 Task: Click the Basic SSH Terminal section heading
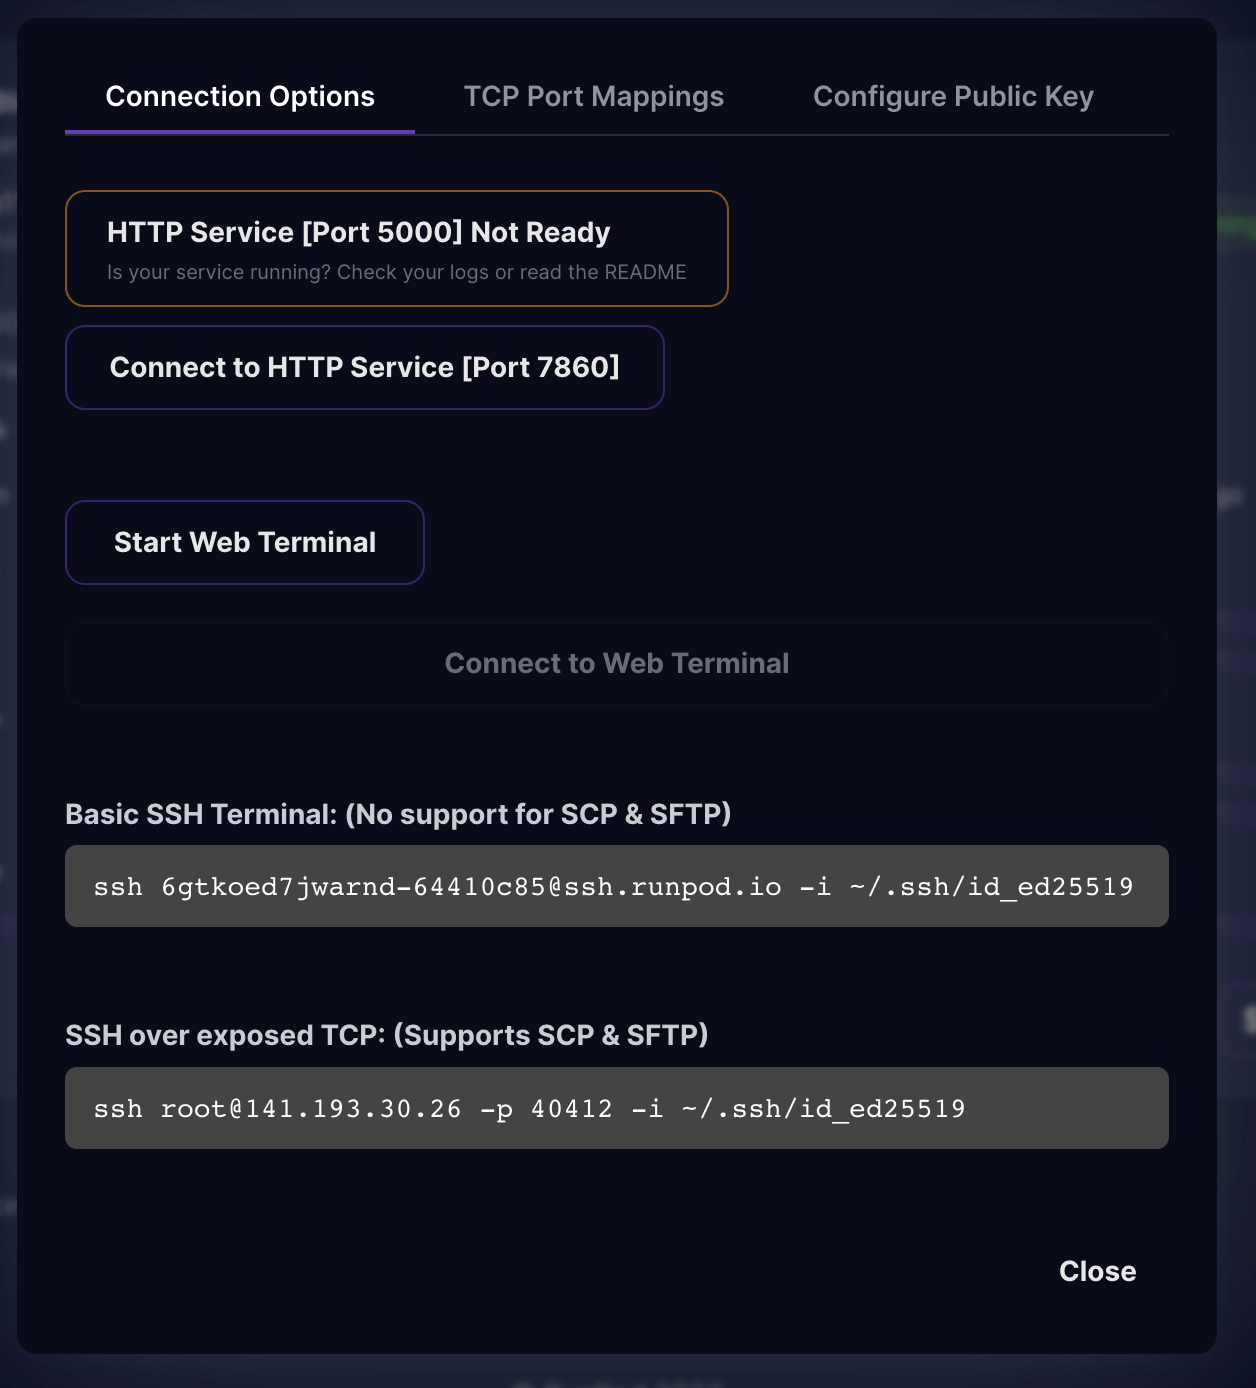(398, 814)
